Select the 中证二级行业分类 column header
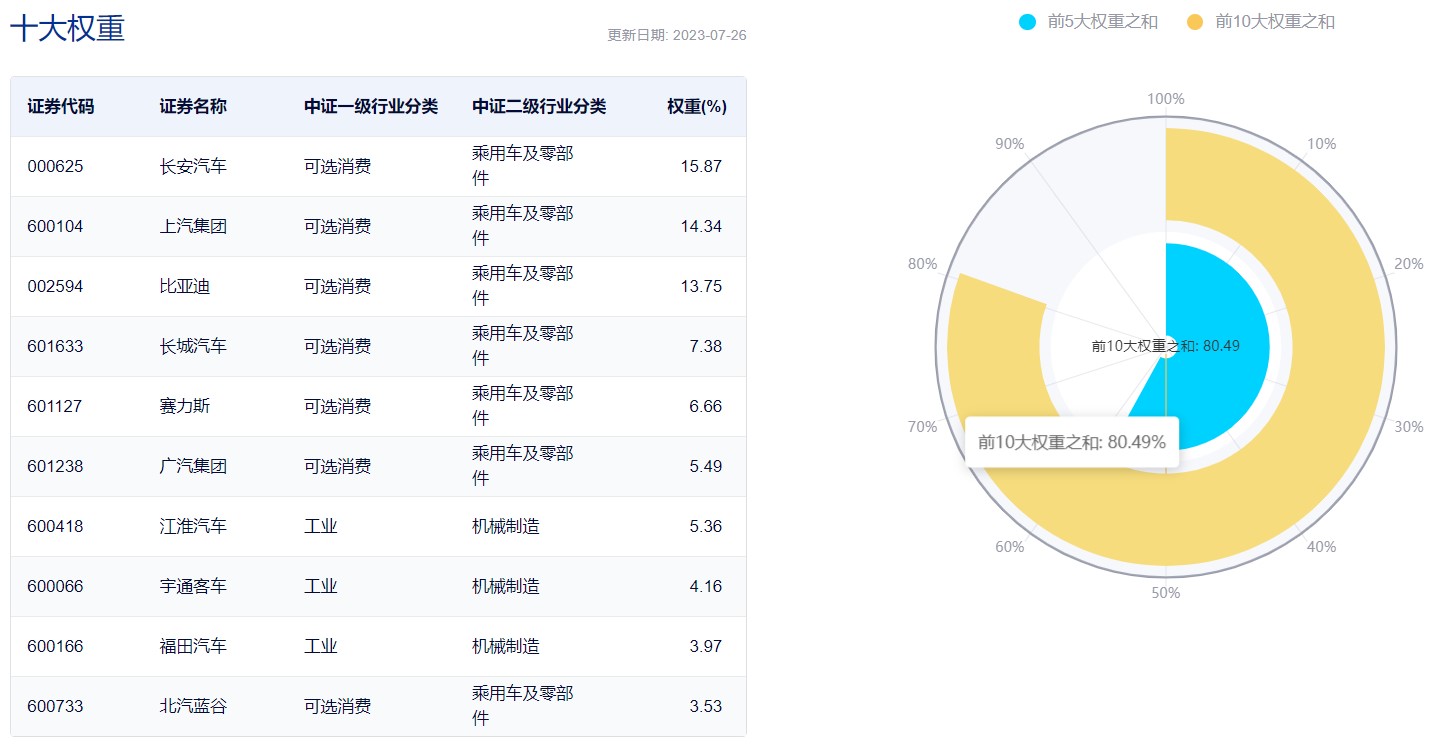 pos(539,107)
